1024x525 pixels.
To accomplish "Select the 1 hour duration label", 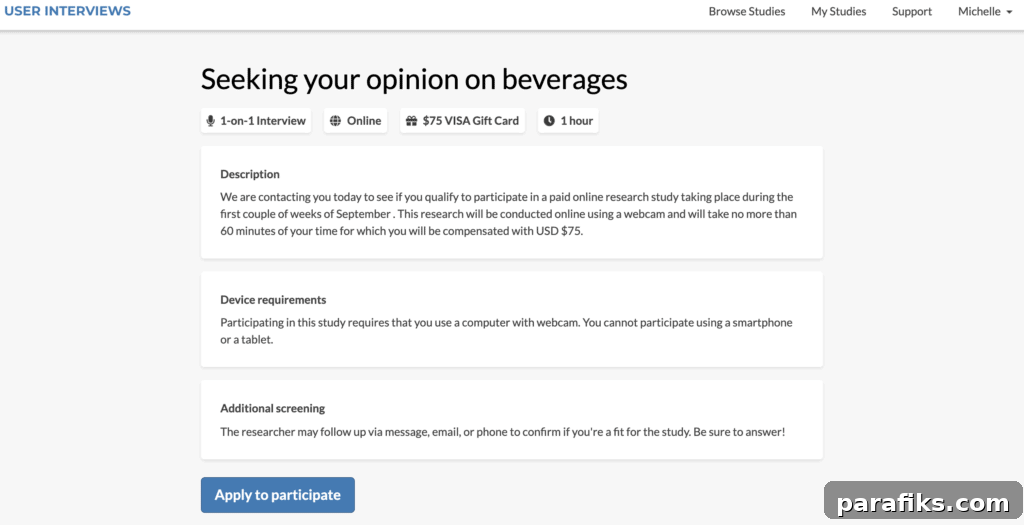I will pos(577,121).
